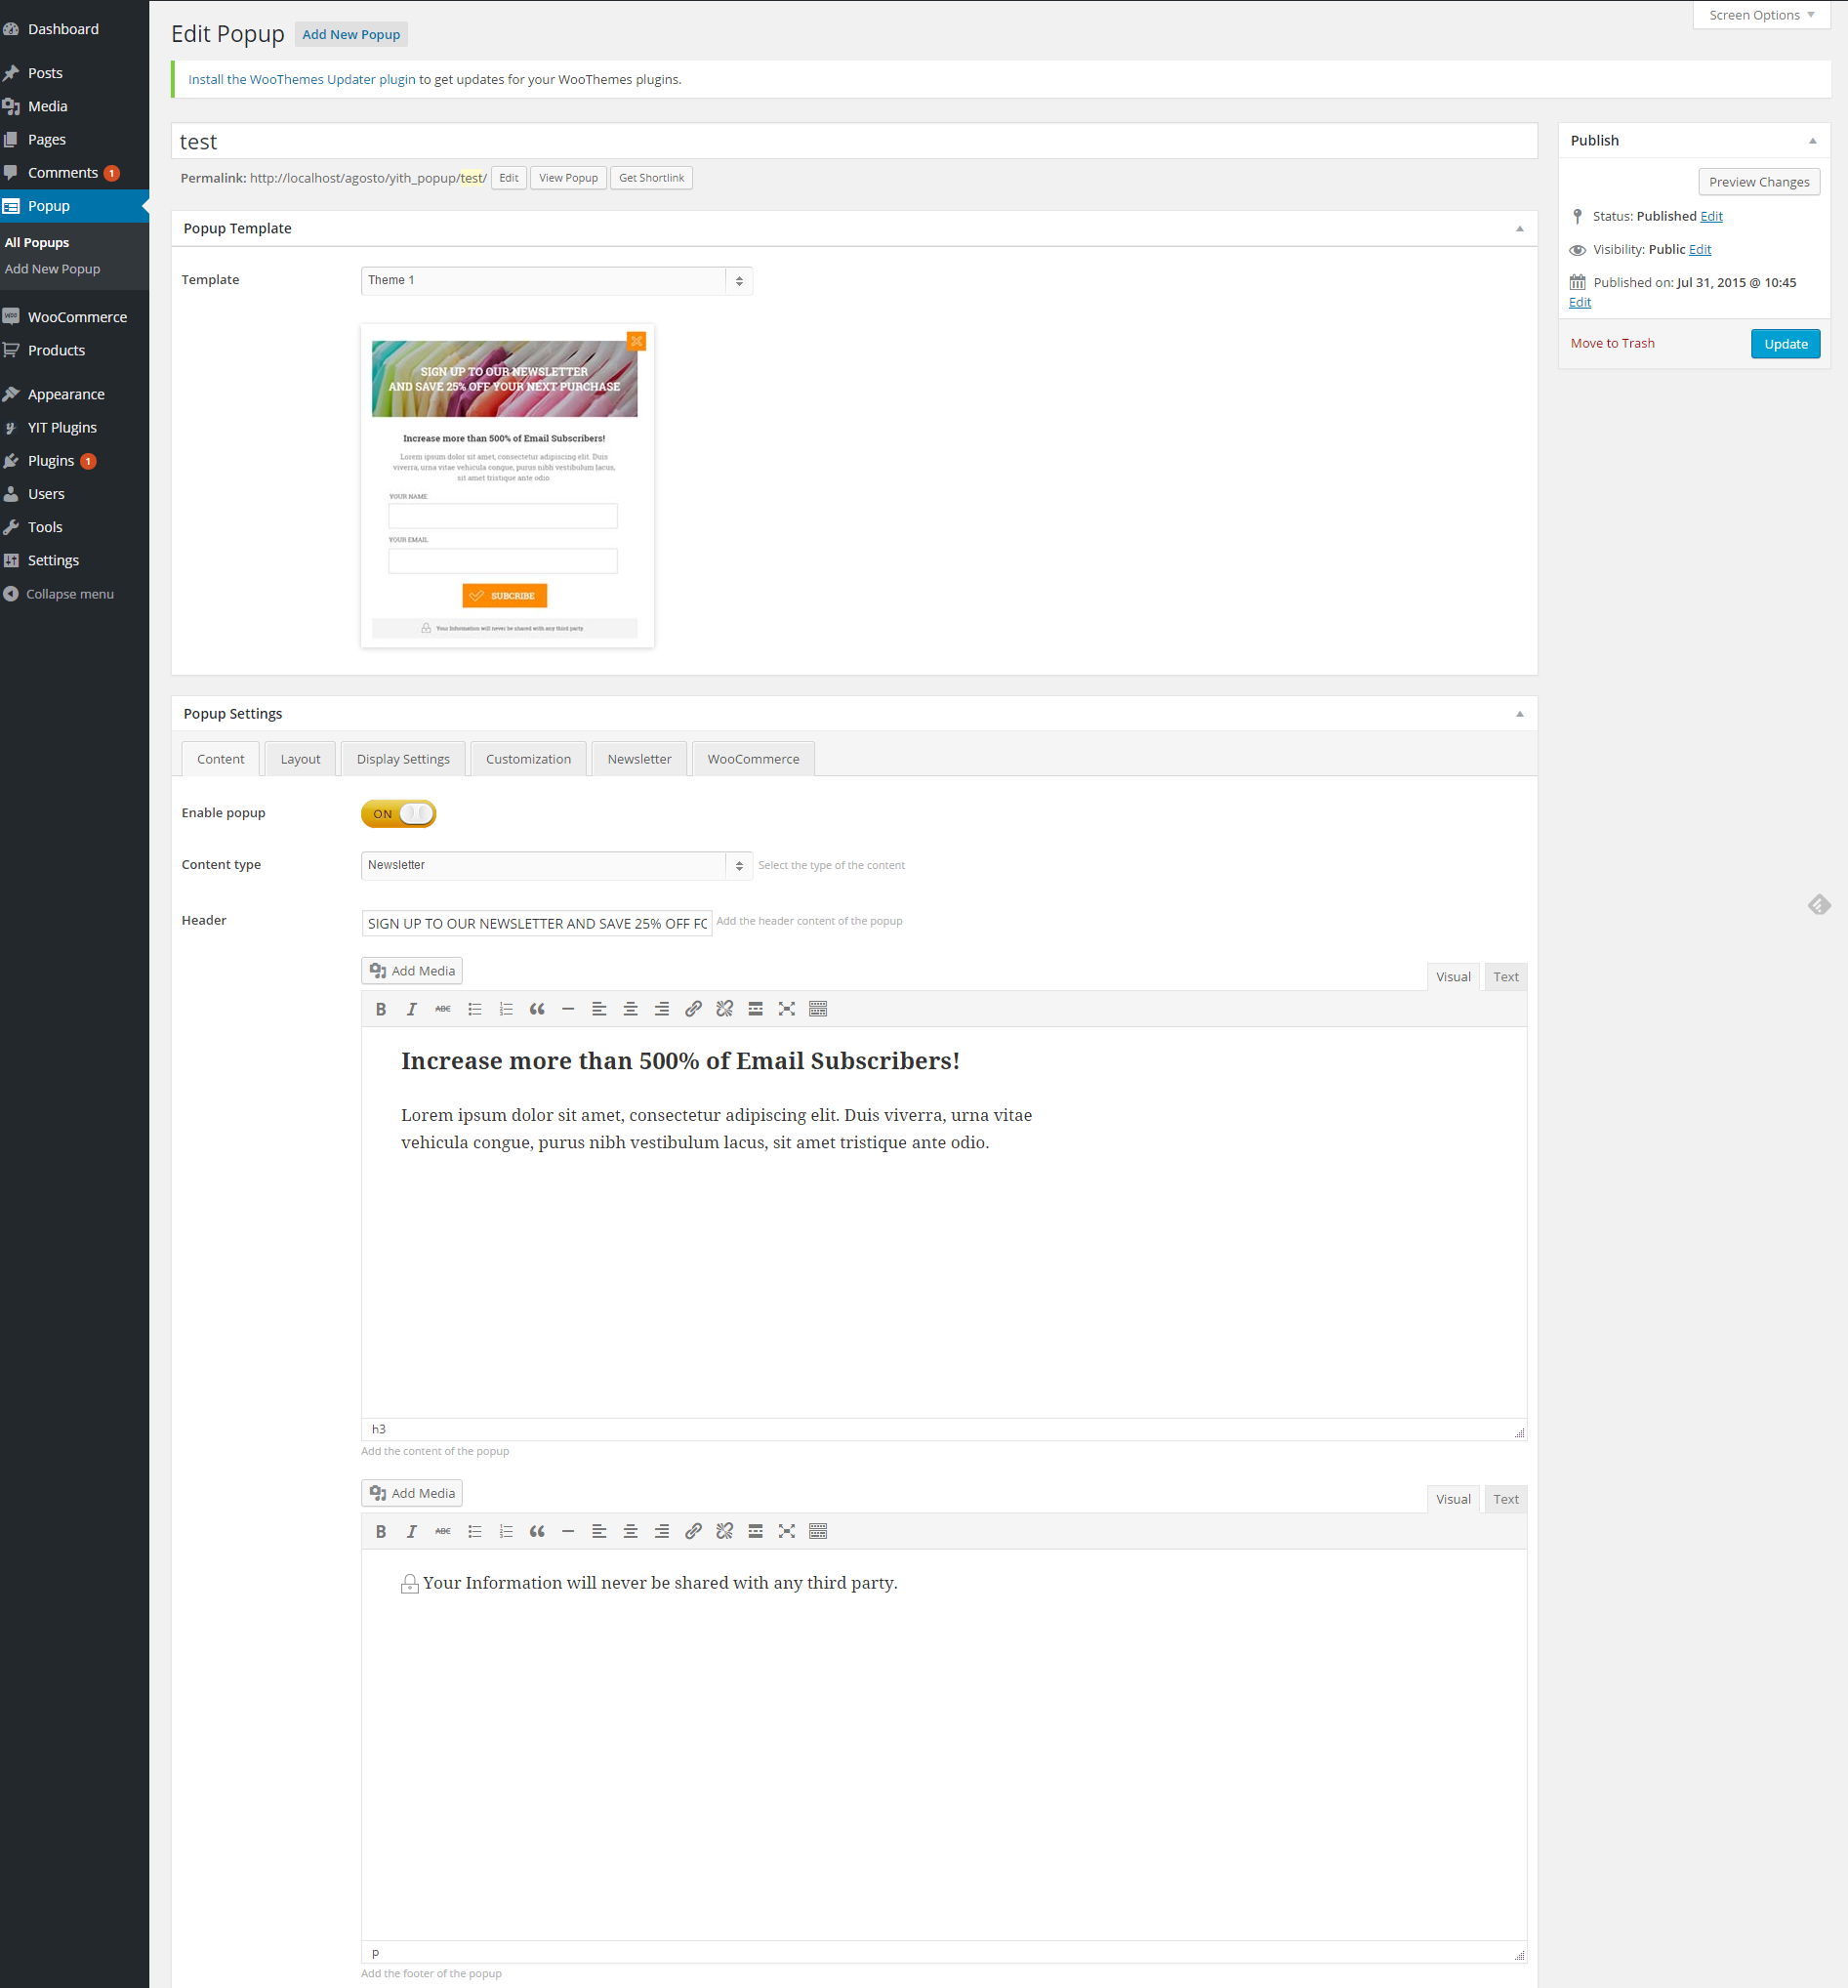Apply blockquote in the footer editor
This screenshot has width=1848, height=1988.
(x=537, y=1531)
